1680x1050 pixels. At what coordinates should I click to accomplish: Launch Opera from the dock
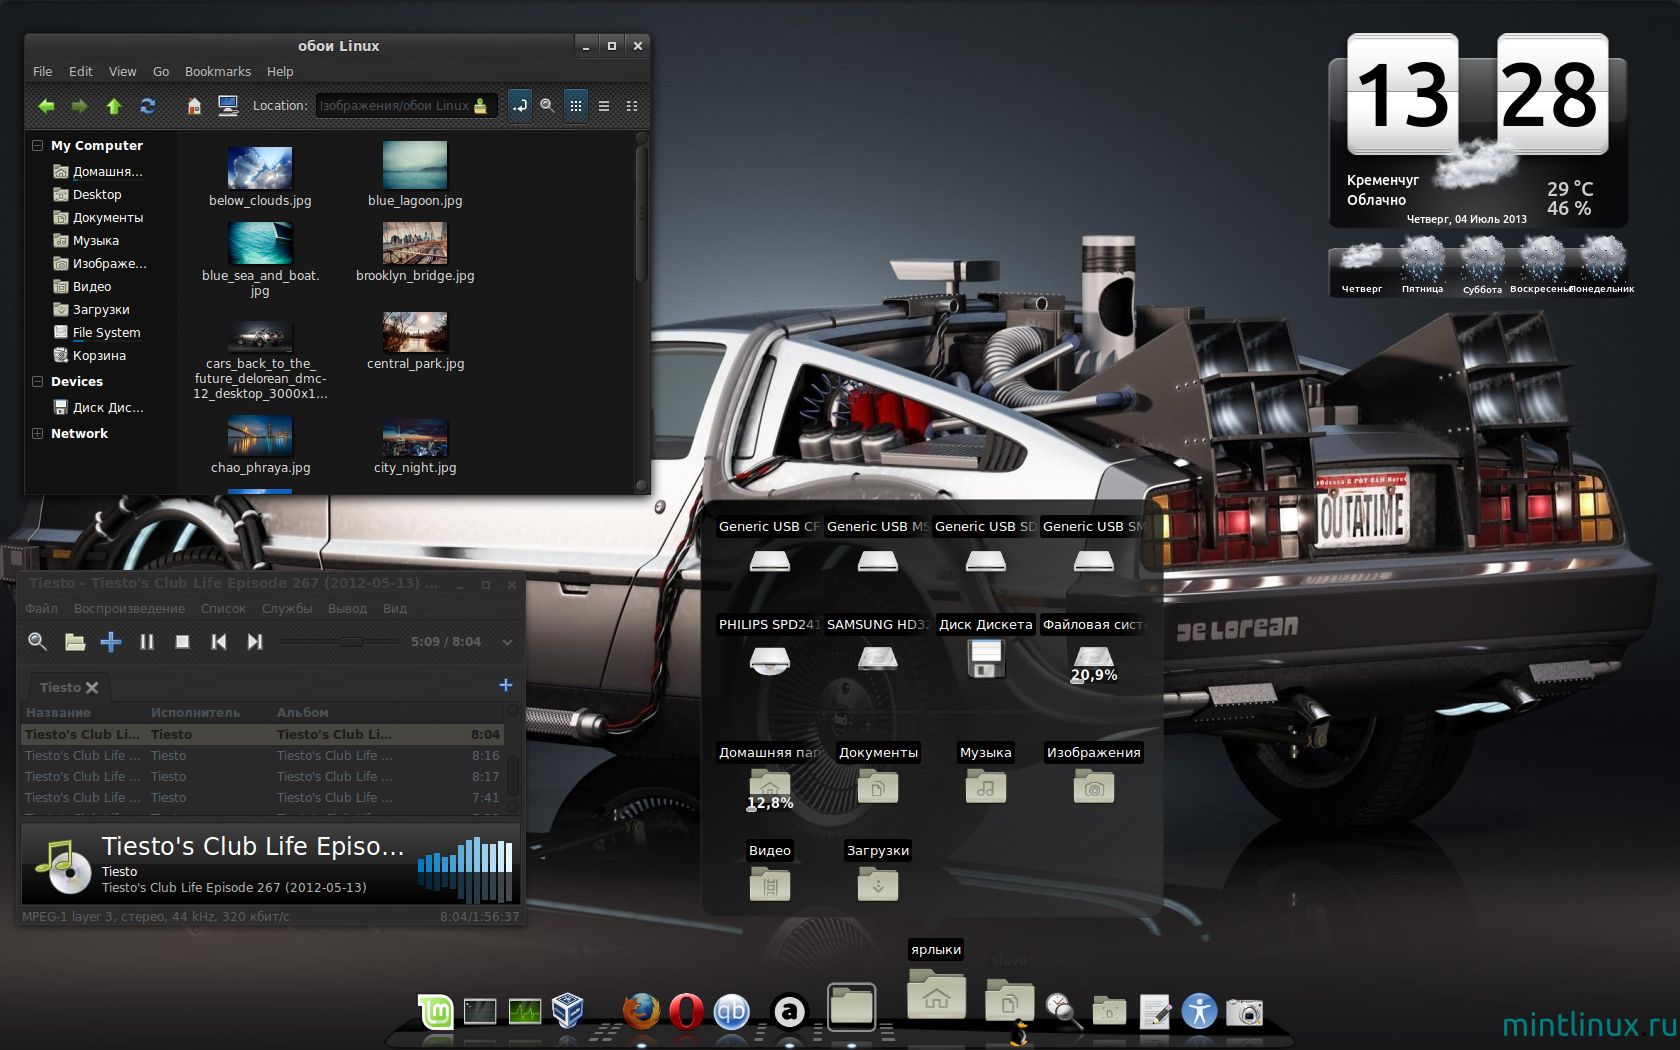click(x=686, y=1012)
